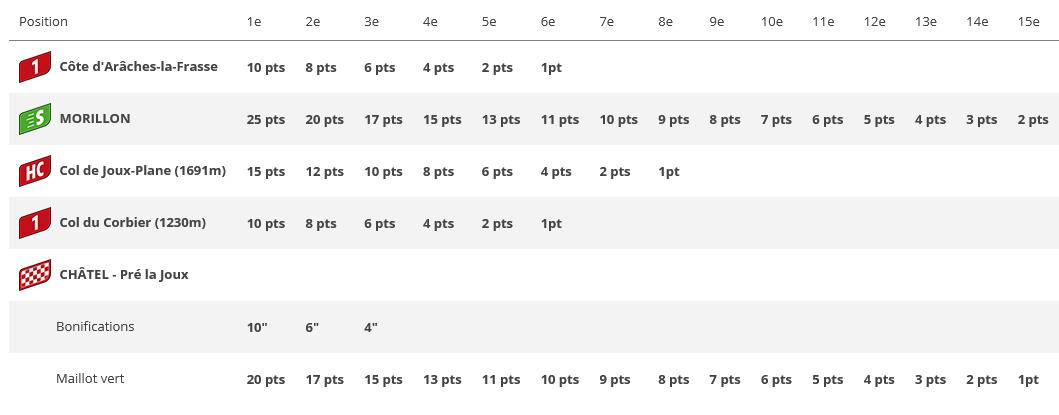Select the 10" bonification value

coord(257,328)
